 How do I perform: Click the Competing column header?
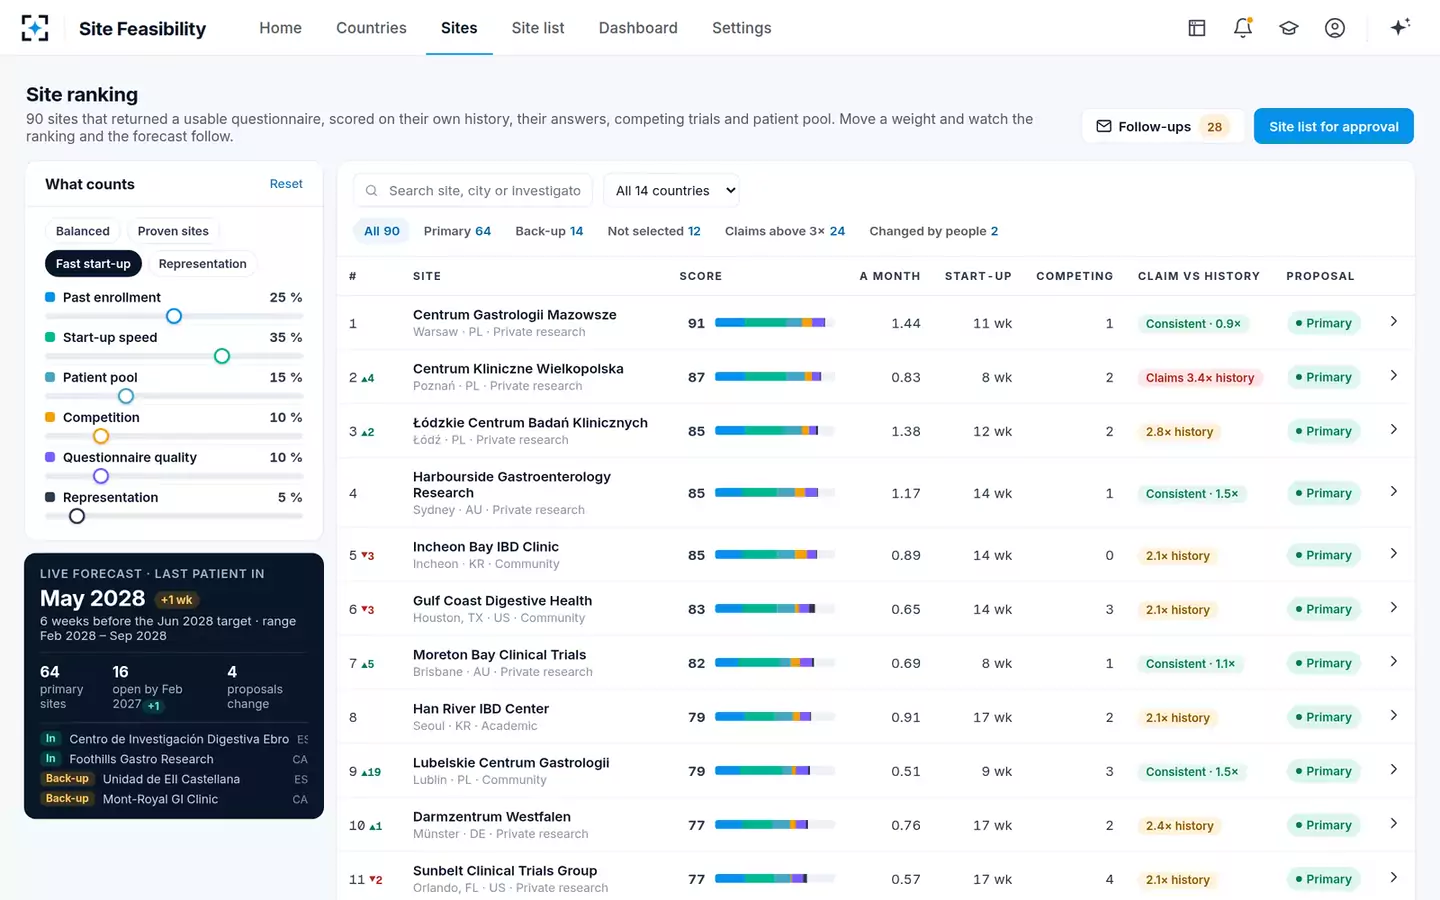pyautogui.click(x=1074, y=276)
